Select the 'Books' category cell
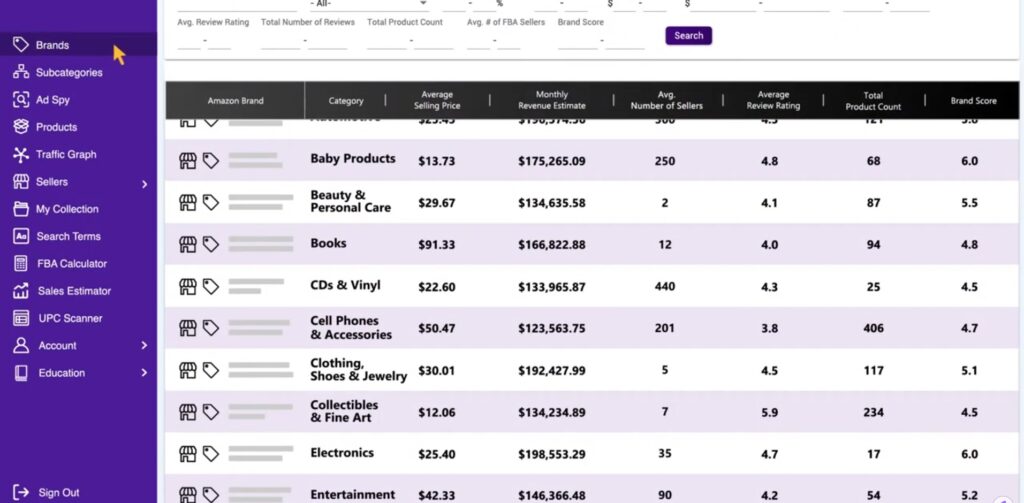 pyautogui.click(x=328, y=243)
